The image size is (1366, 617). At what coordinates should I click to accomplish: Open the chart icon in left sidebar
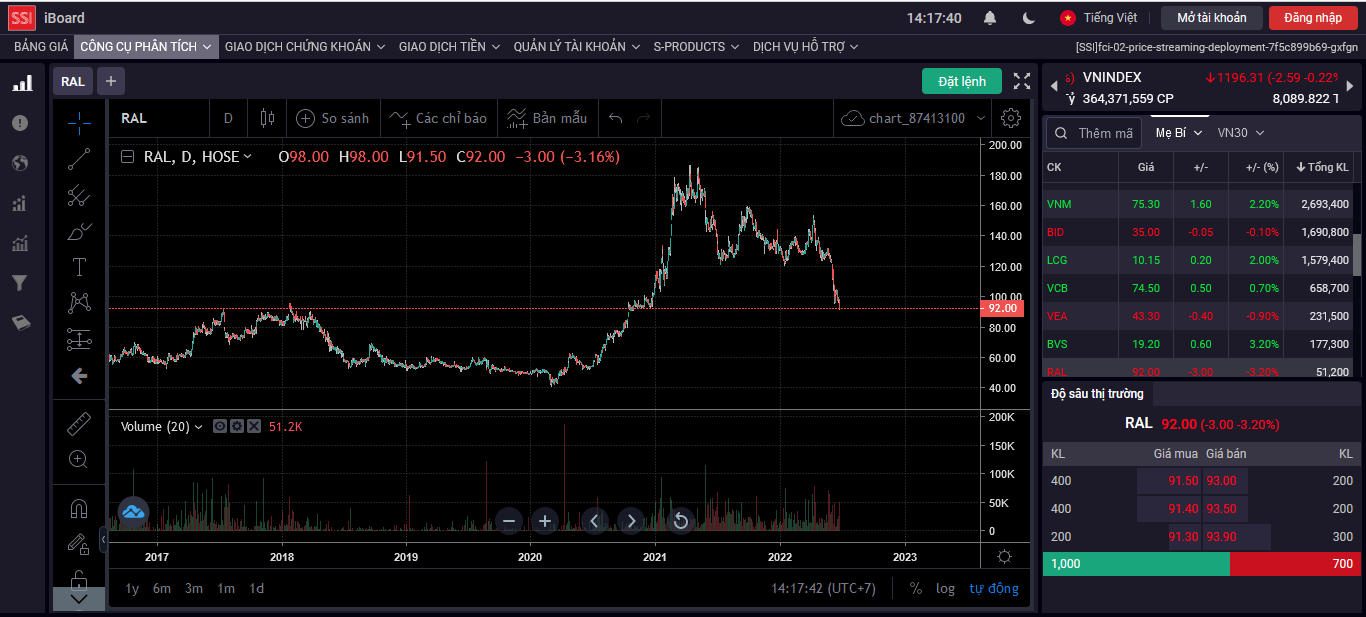(x=20, y=83)
